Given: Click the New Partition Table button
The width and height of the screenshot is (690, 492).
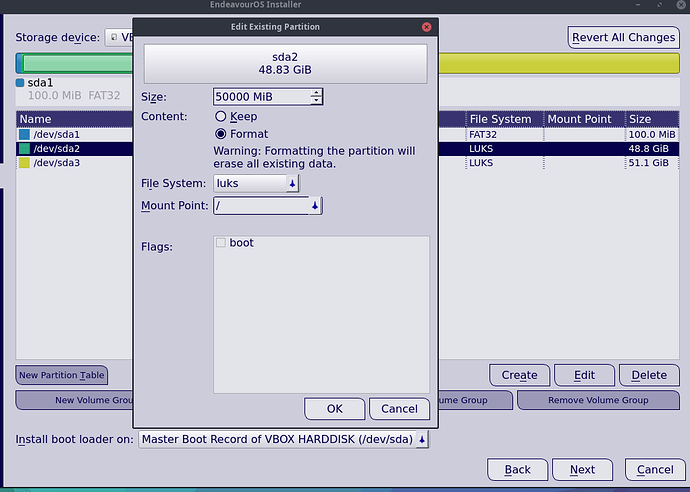Looking at the screenshot, I should (x=62, y=375).
